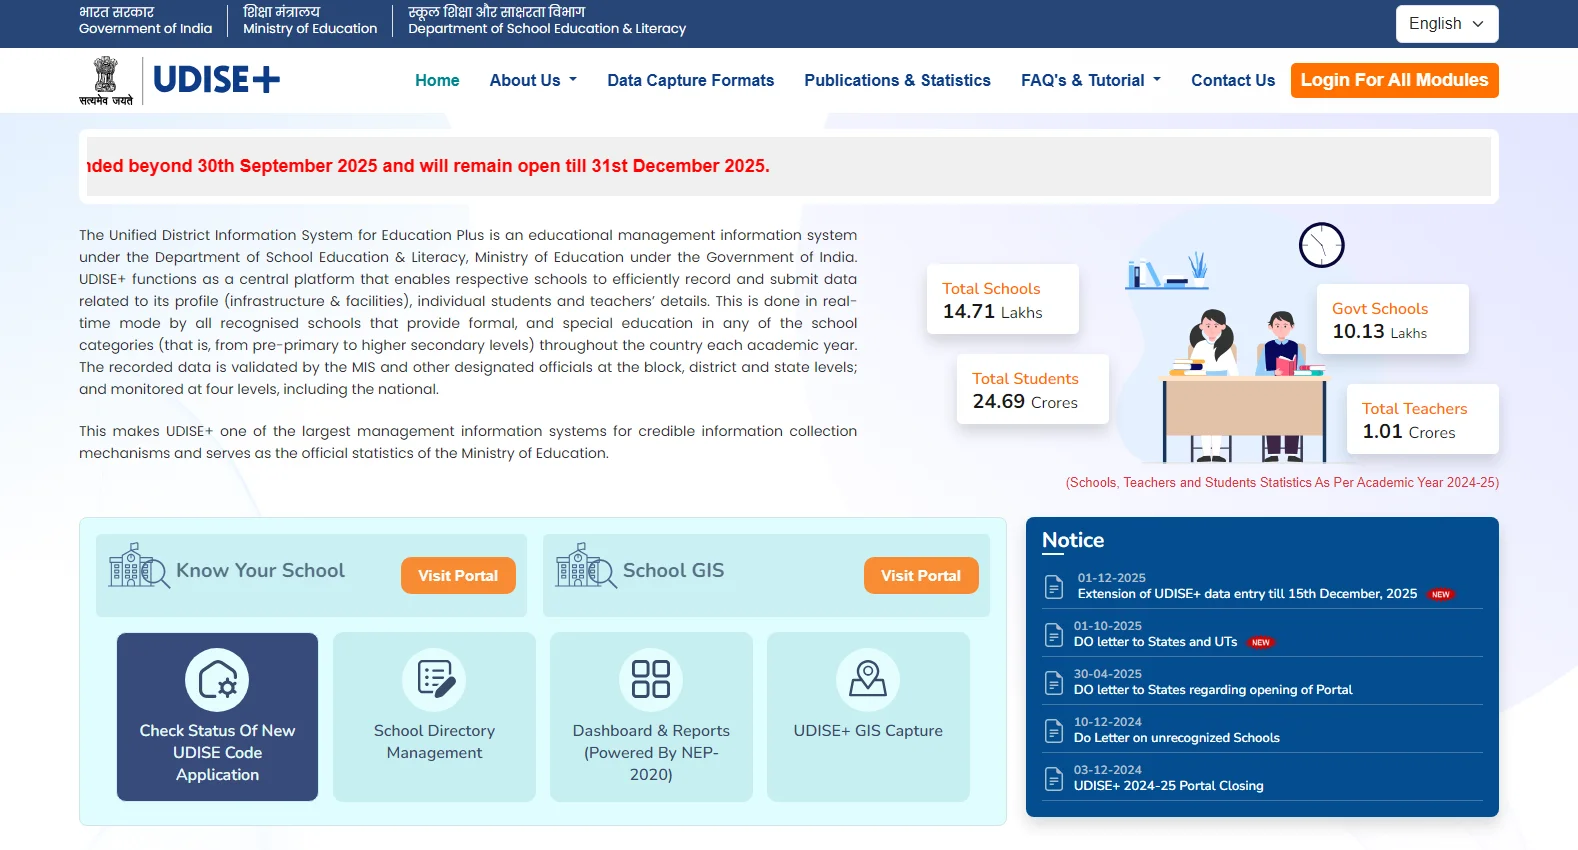Open DO letter to States and UTs notice
Viewport: 1578px width, 850px height.
tap(1155, 642)
